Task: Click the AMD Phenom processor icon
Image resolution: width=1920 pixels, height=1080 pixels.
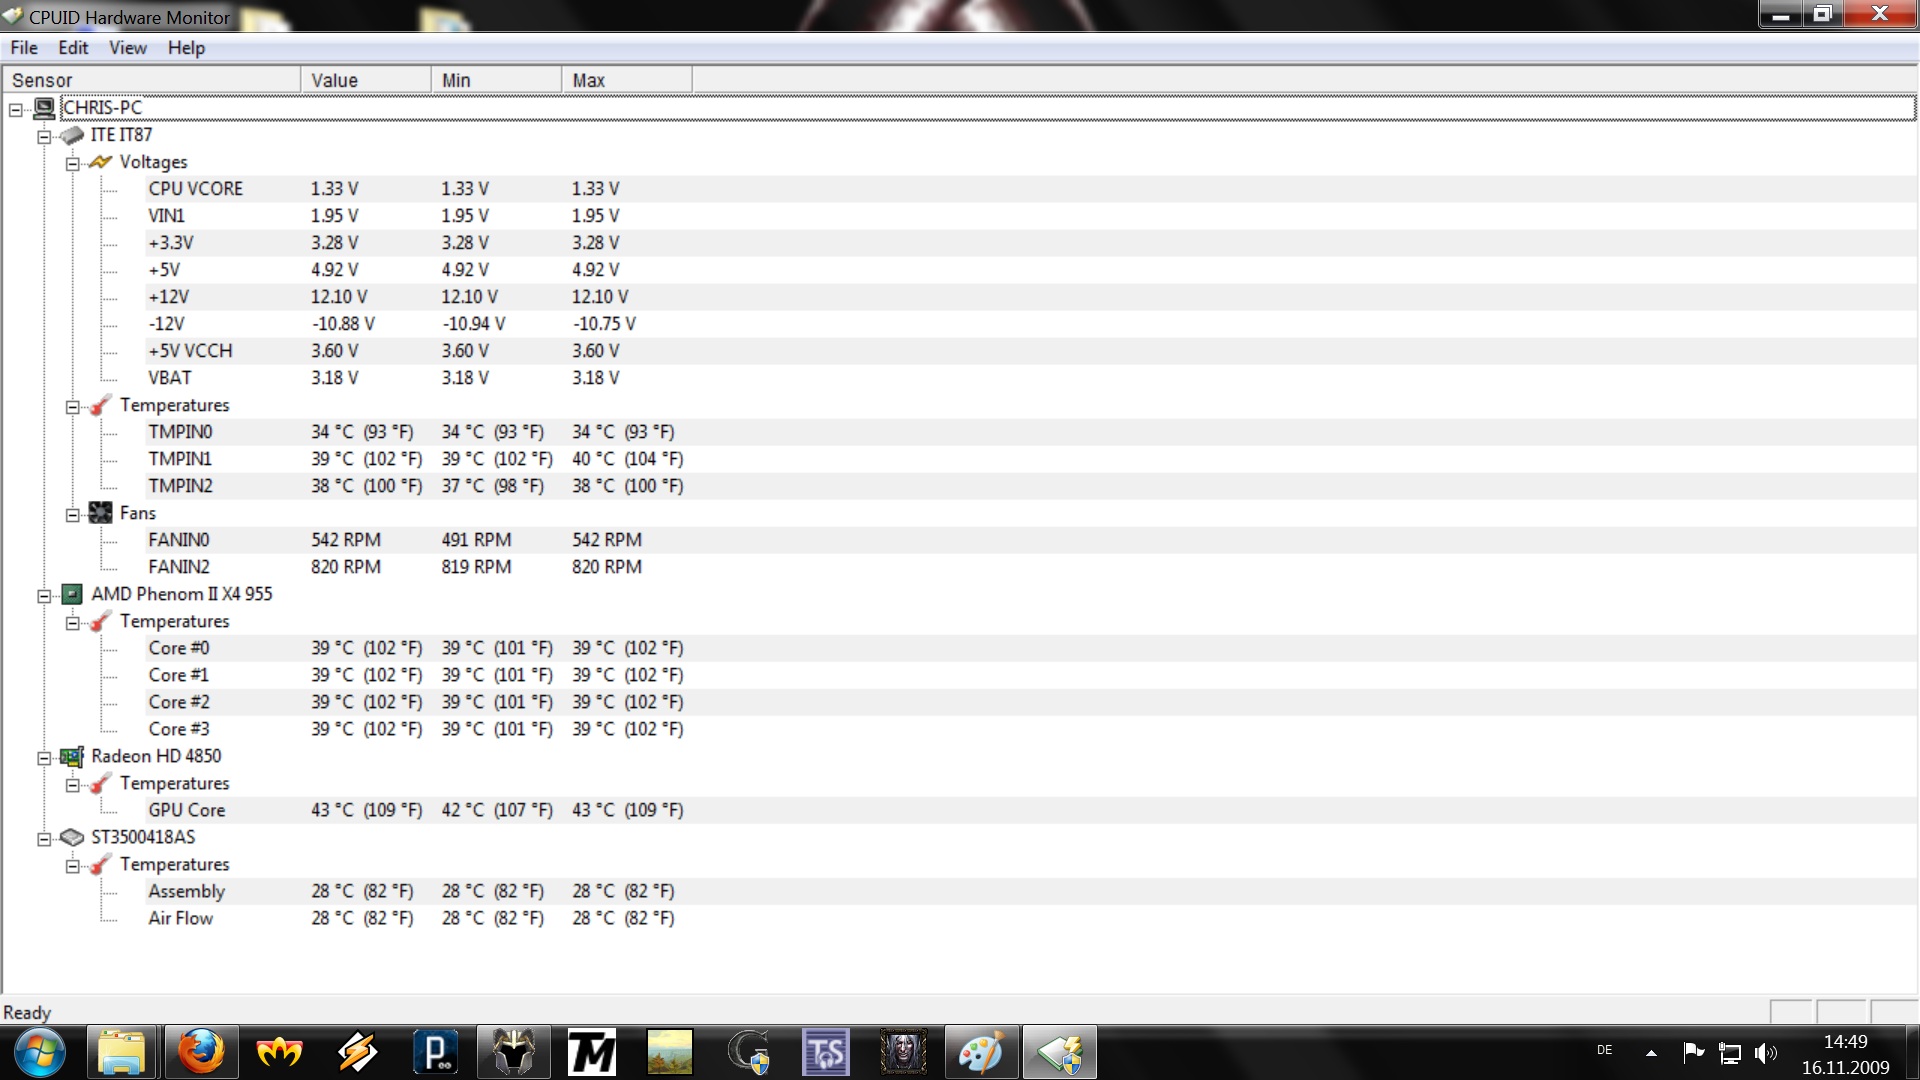Action: pyautogui.click(x=72, y=594)
